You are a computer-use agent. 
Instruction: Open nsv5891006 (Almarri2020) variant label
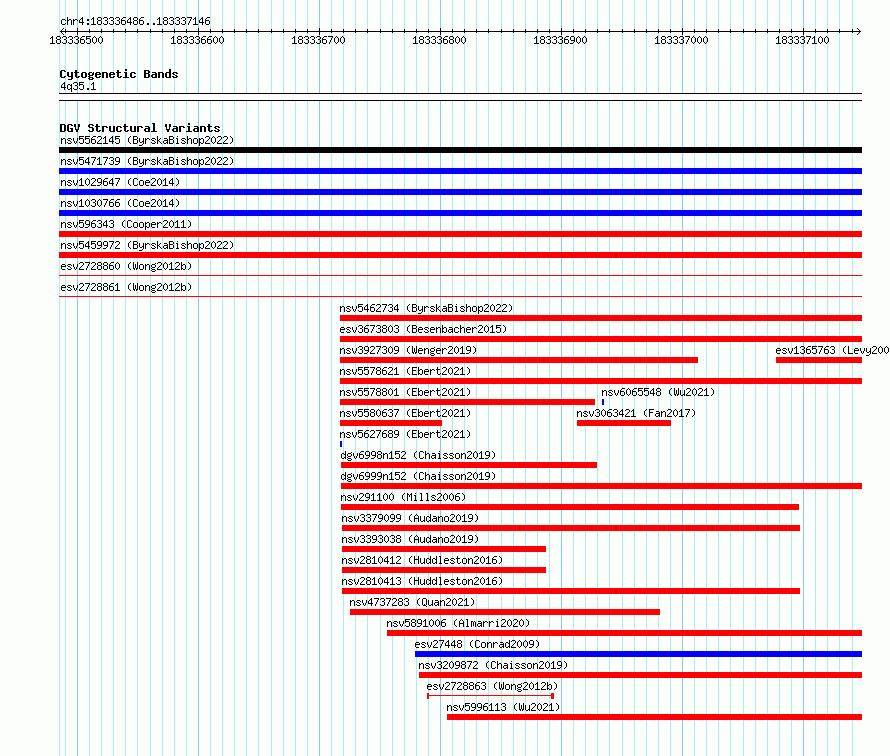pos(458,623)
